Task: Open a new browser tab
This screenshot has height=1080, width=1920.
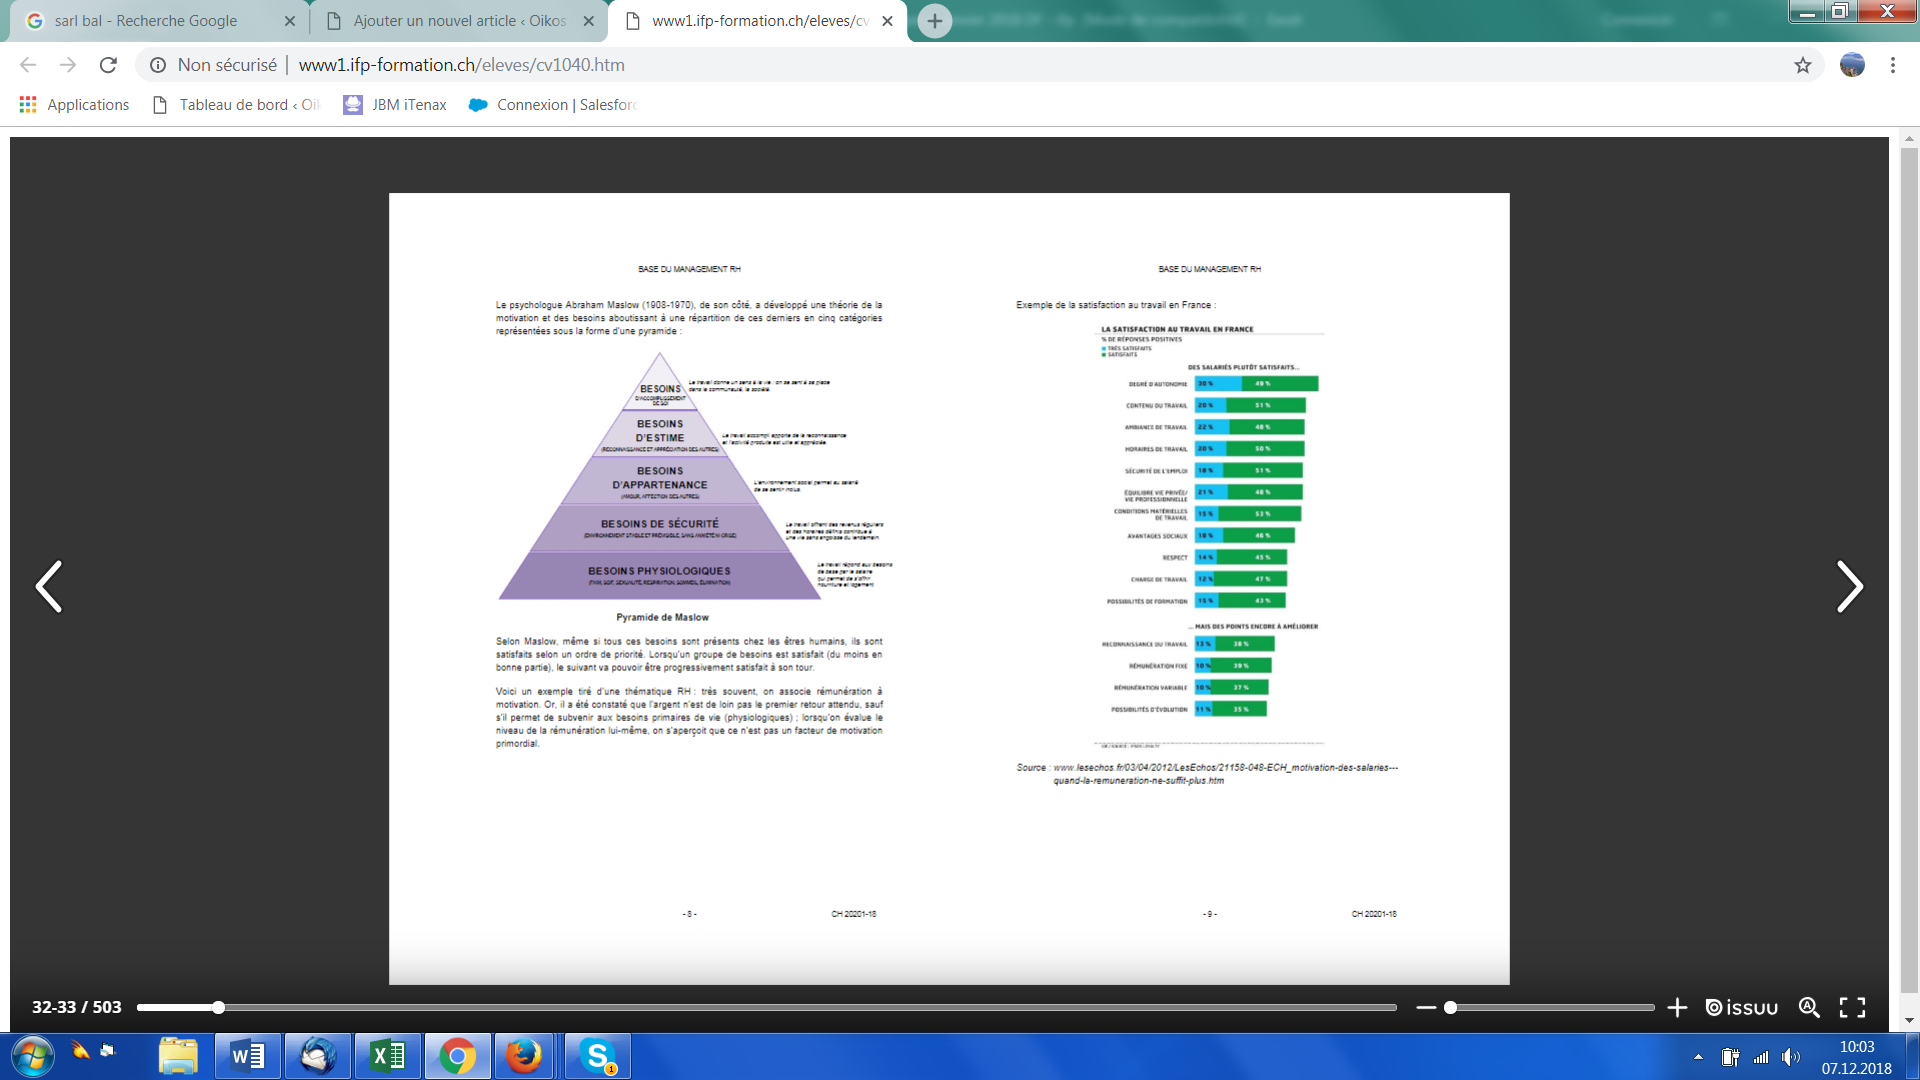Action: coord(934,21)
